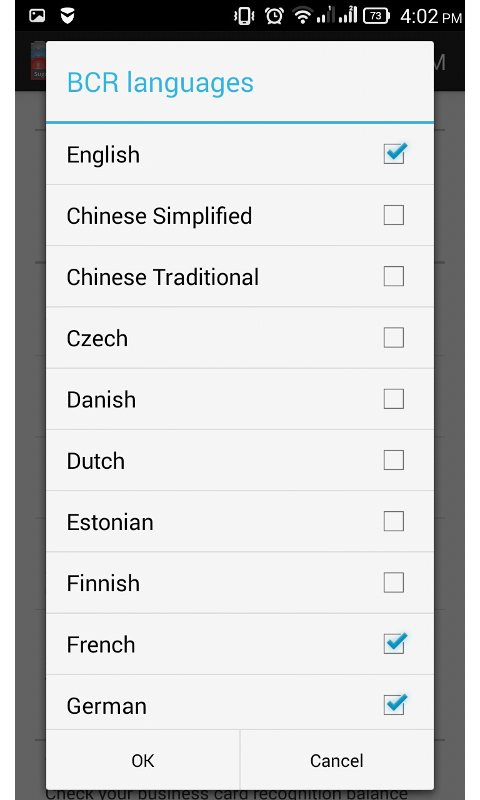Screen dimensions: 480x800
Task: Uncheck the French checkbox
Action: [395, 643]
